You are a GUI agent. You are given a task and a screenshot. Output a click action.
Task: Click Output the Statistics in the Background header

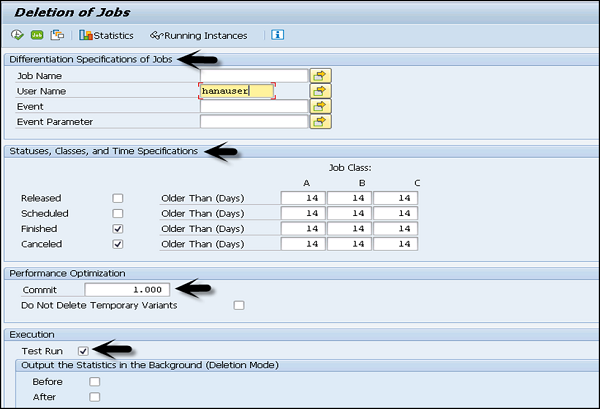coord(150,365)
